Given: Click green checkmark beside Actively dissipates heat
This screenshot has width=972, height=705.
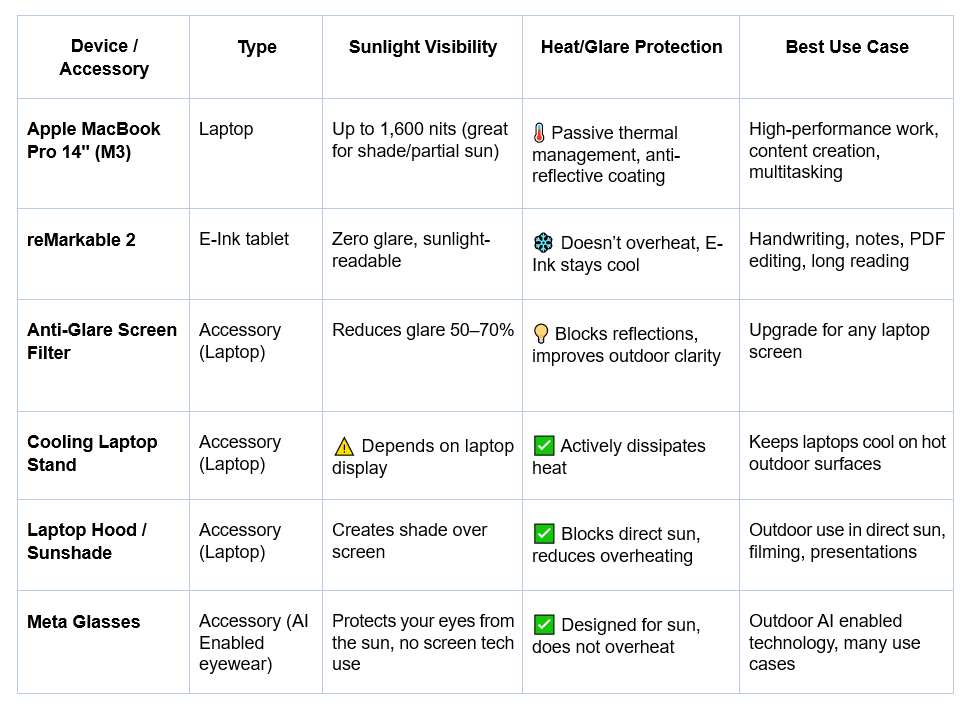Looking at the screenshot, I should click(x=544, y=446).
